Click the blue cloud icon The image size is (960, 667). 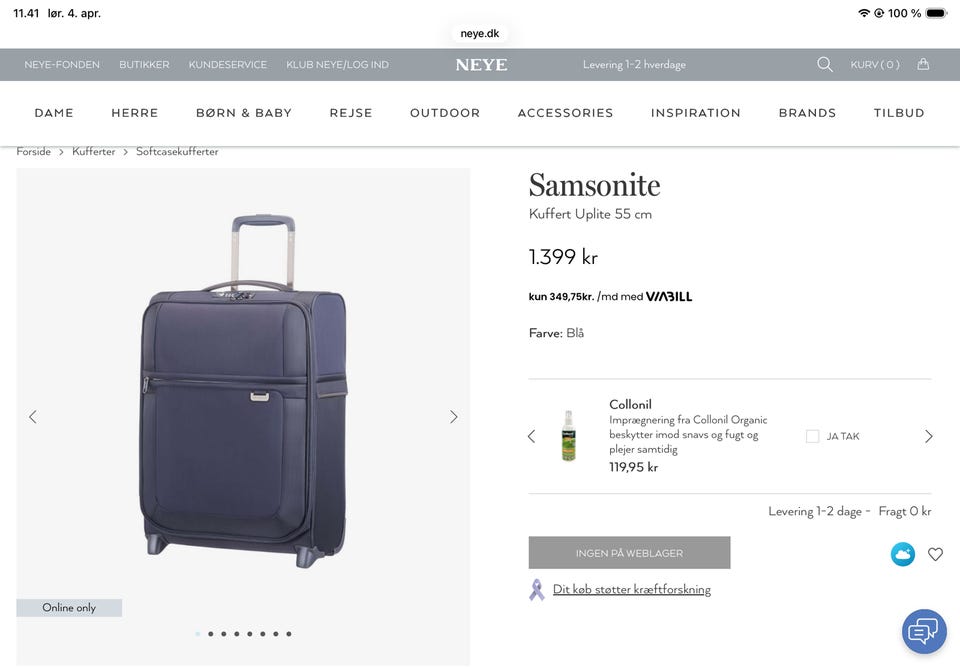[x=903, y=554]
